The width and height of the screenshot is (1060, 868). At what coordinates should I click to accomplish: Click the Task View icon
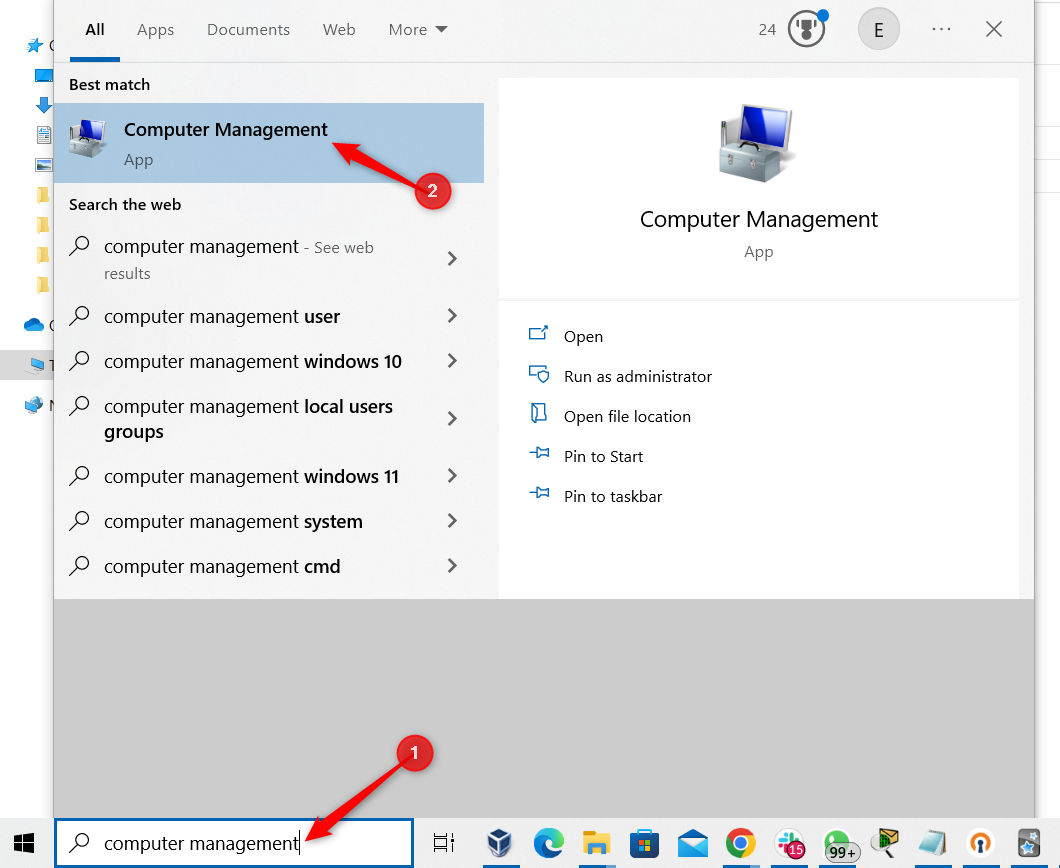[x=444, y=843]
